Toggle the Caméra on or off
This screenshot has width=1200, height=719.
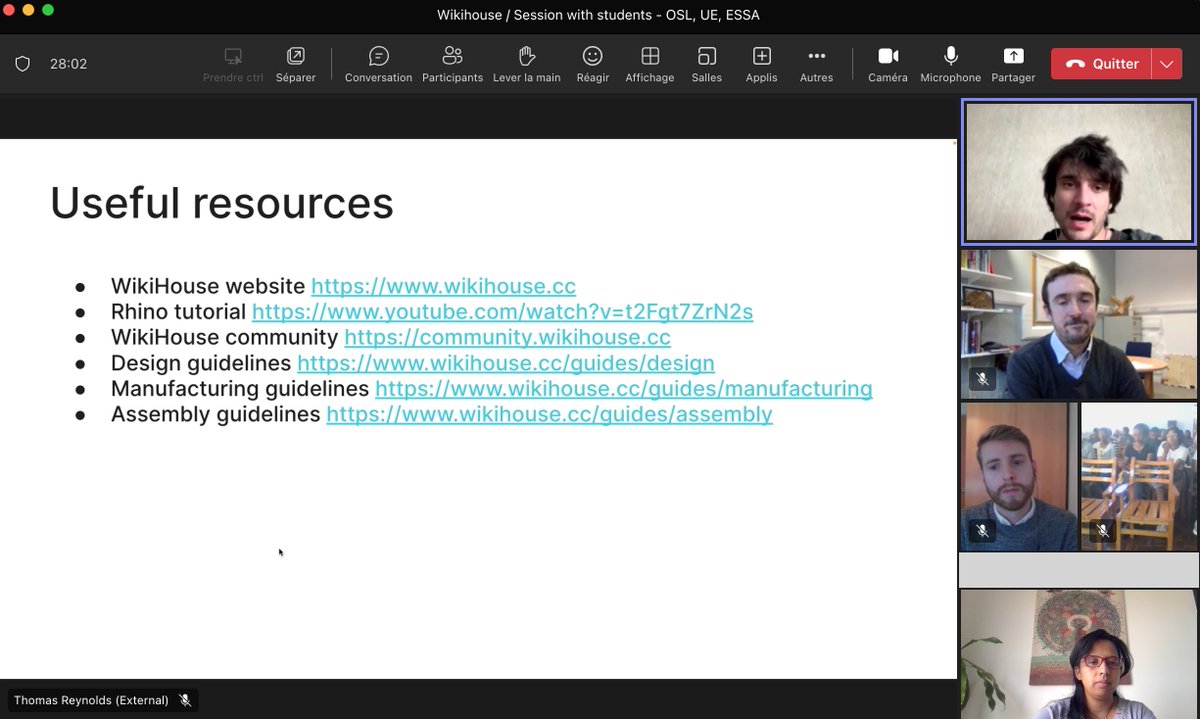pyautogui.click(x=888, y=64)
